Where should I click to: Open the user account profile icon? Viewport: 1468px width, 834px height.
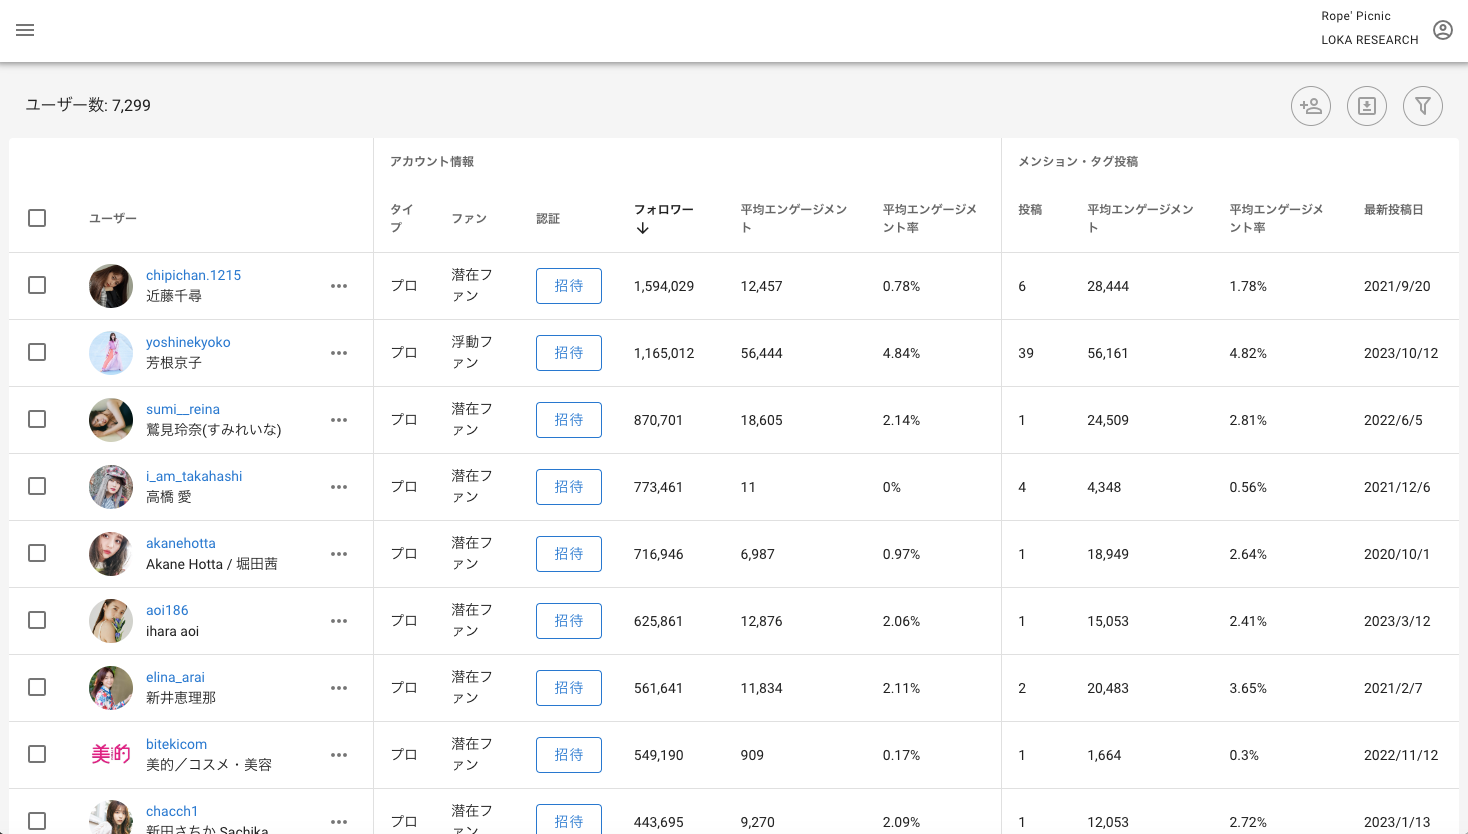1442,30
